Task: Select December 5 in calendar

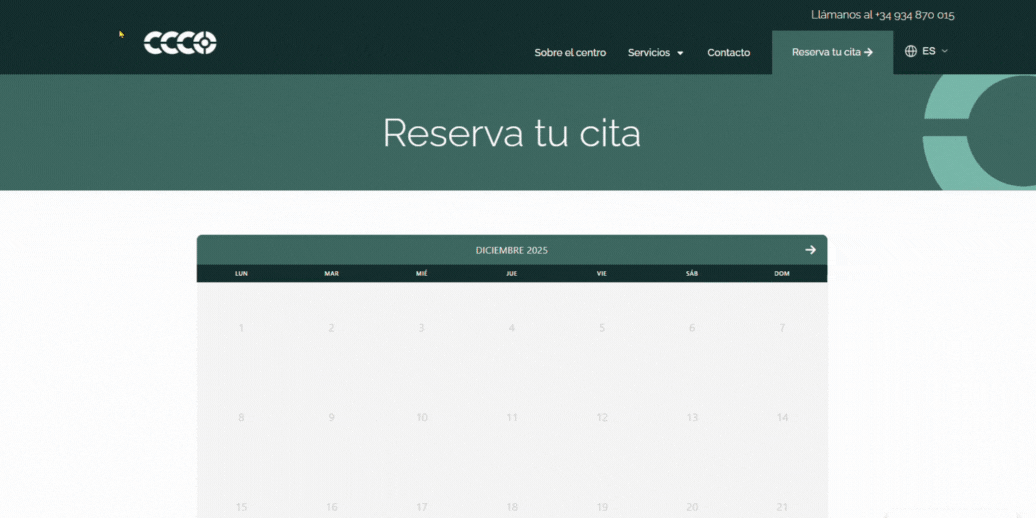Action: 601,328
